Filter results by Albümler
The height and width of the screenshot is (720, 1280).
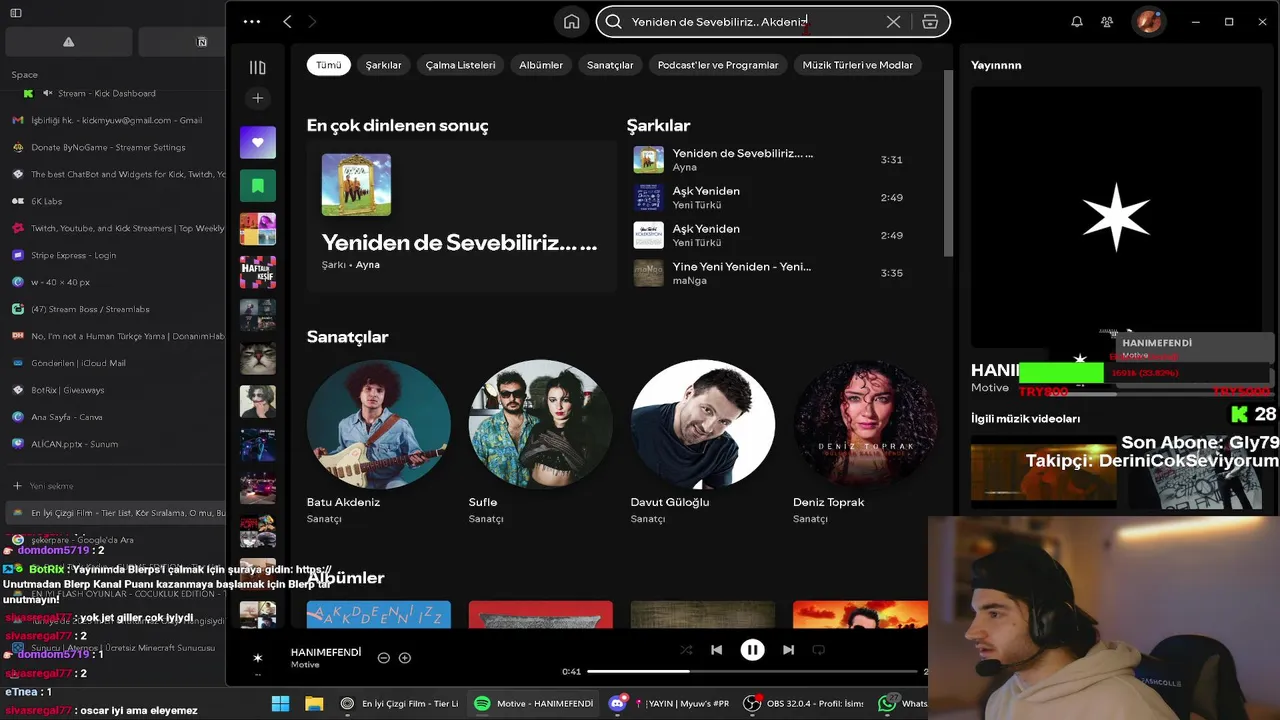coord(541,65)
